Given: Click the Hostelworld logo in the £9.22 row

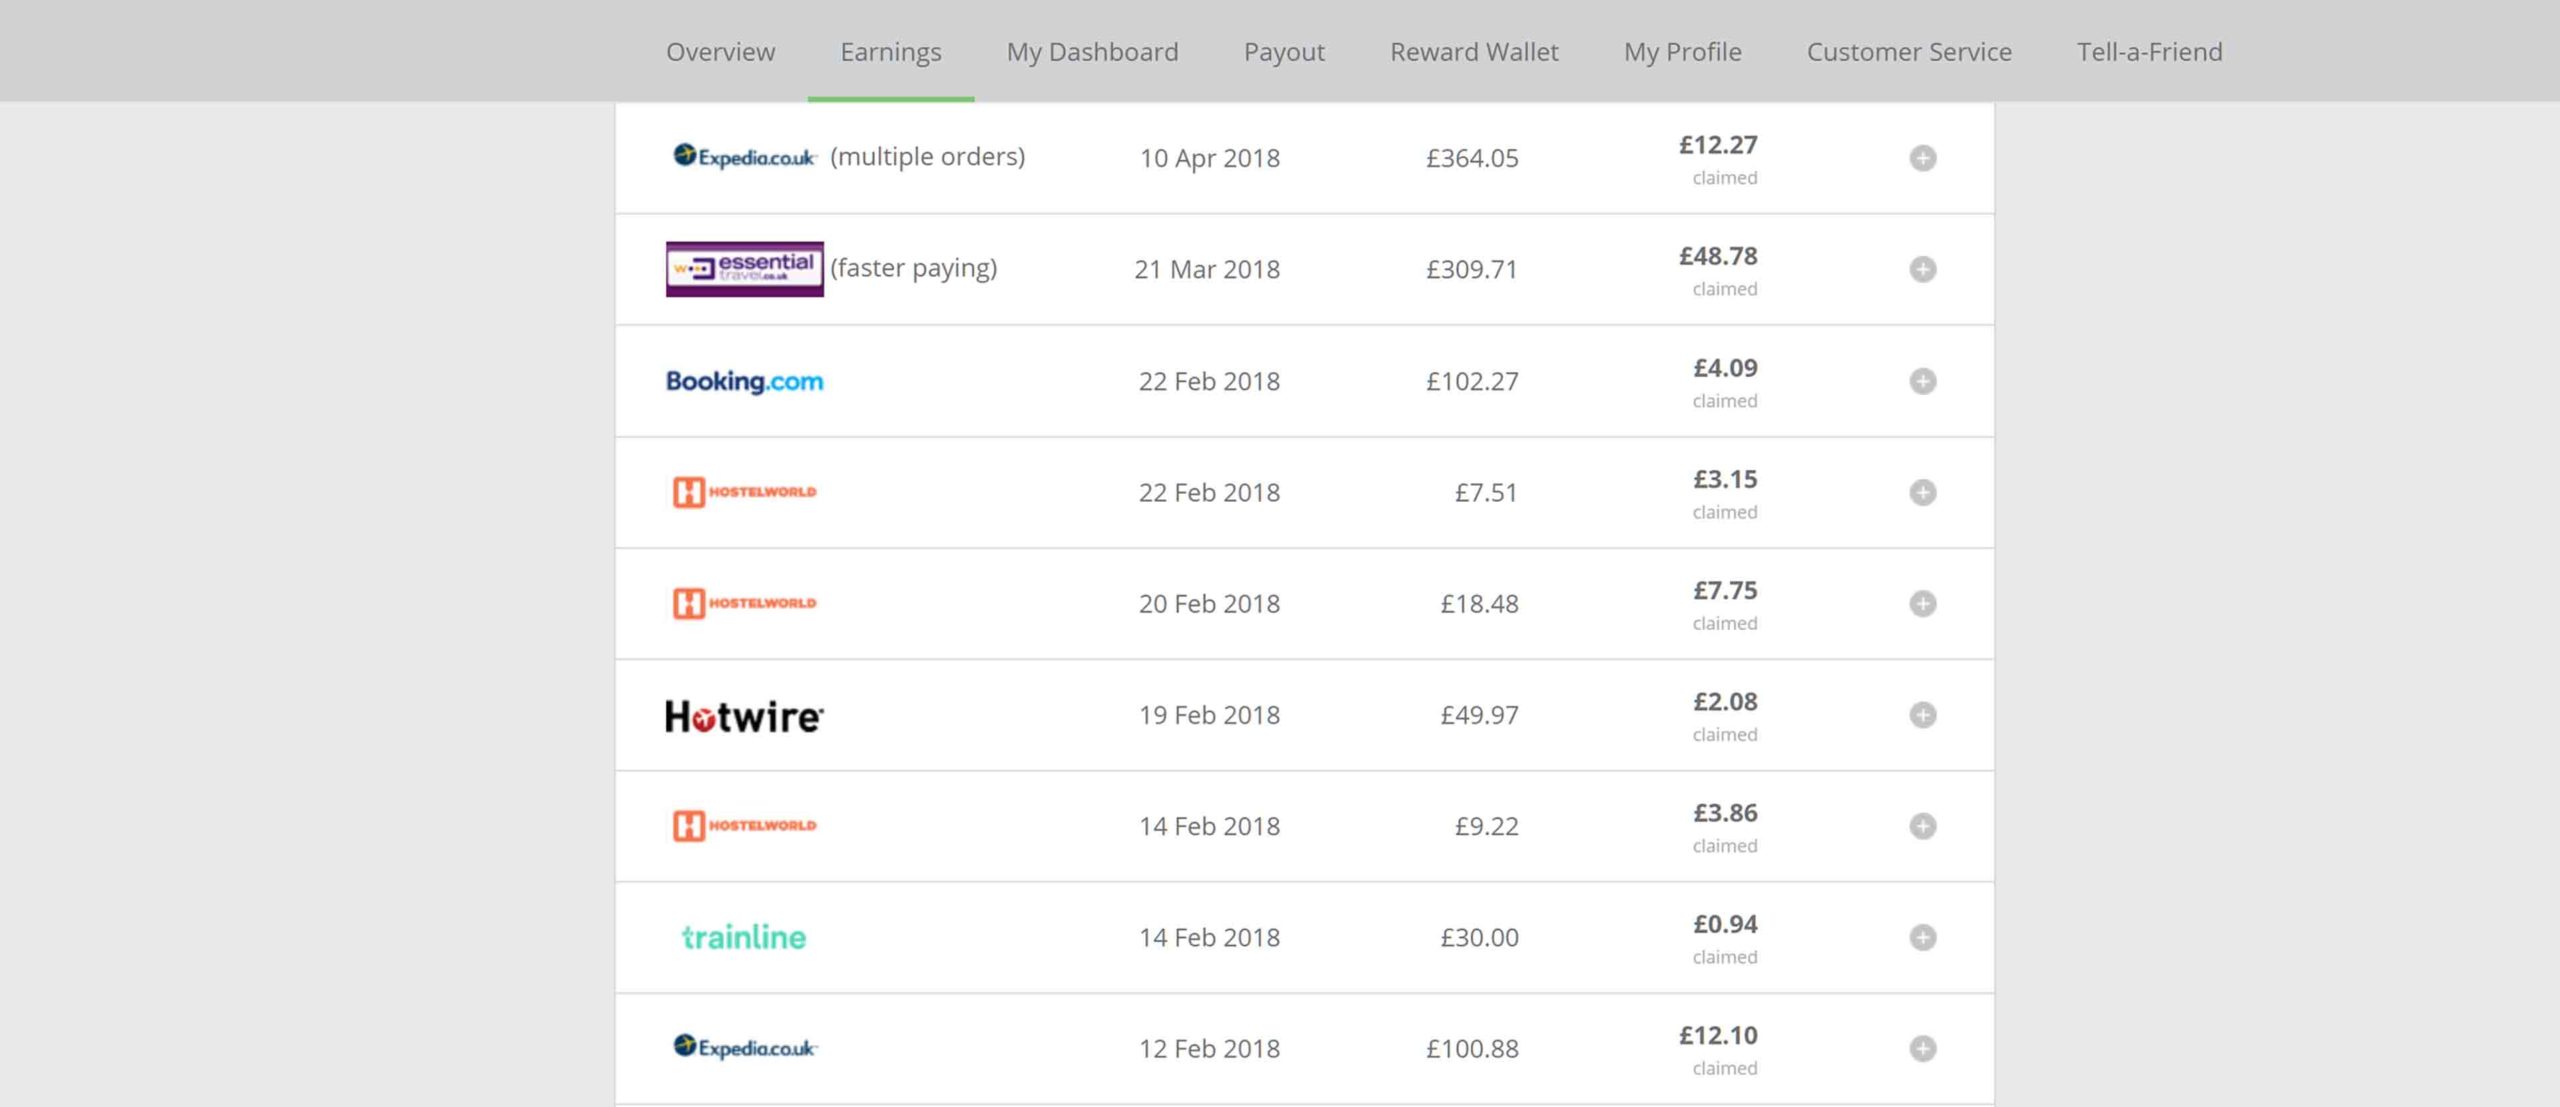Looking at the screenshot, I should [744, 826].
